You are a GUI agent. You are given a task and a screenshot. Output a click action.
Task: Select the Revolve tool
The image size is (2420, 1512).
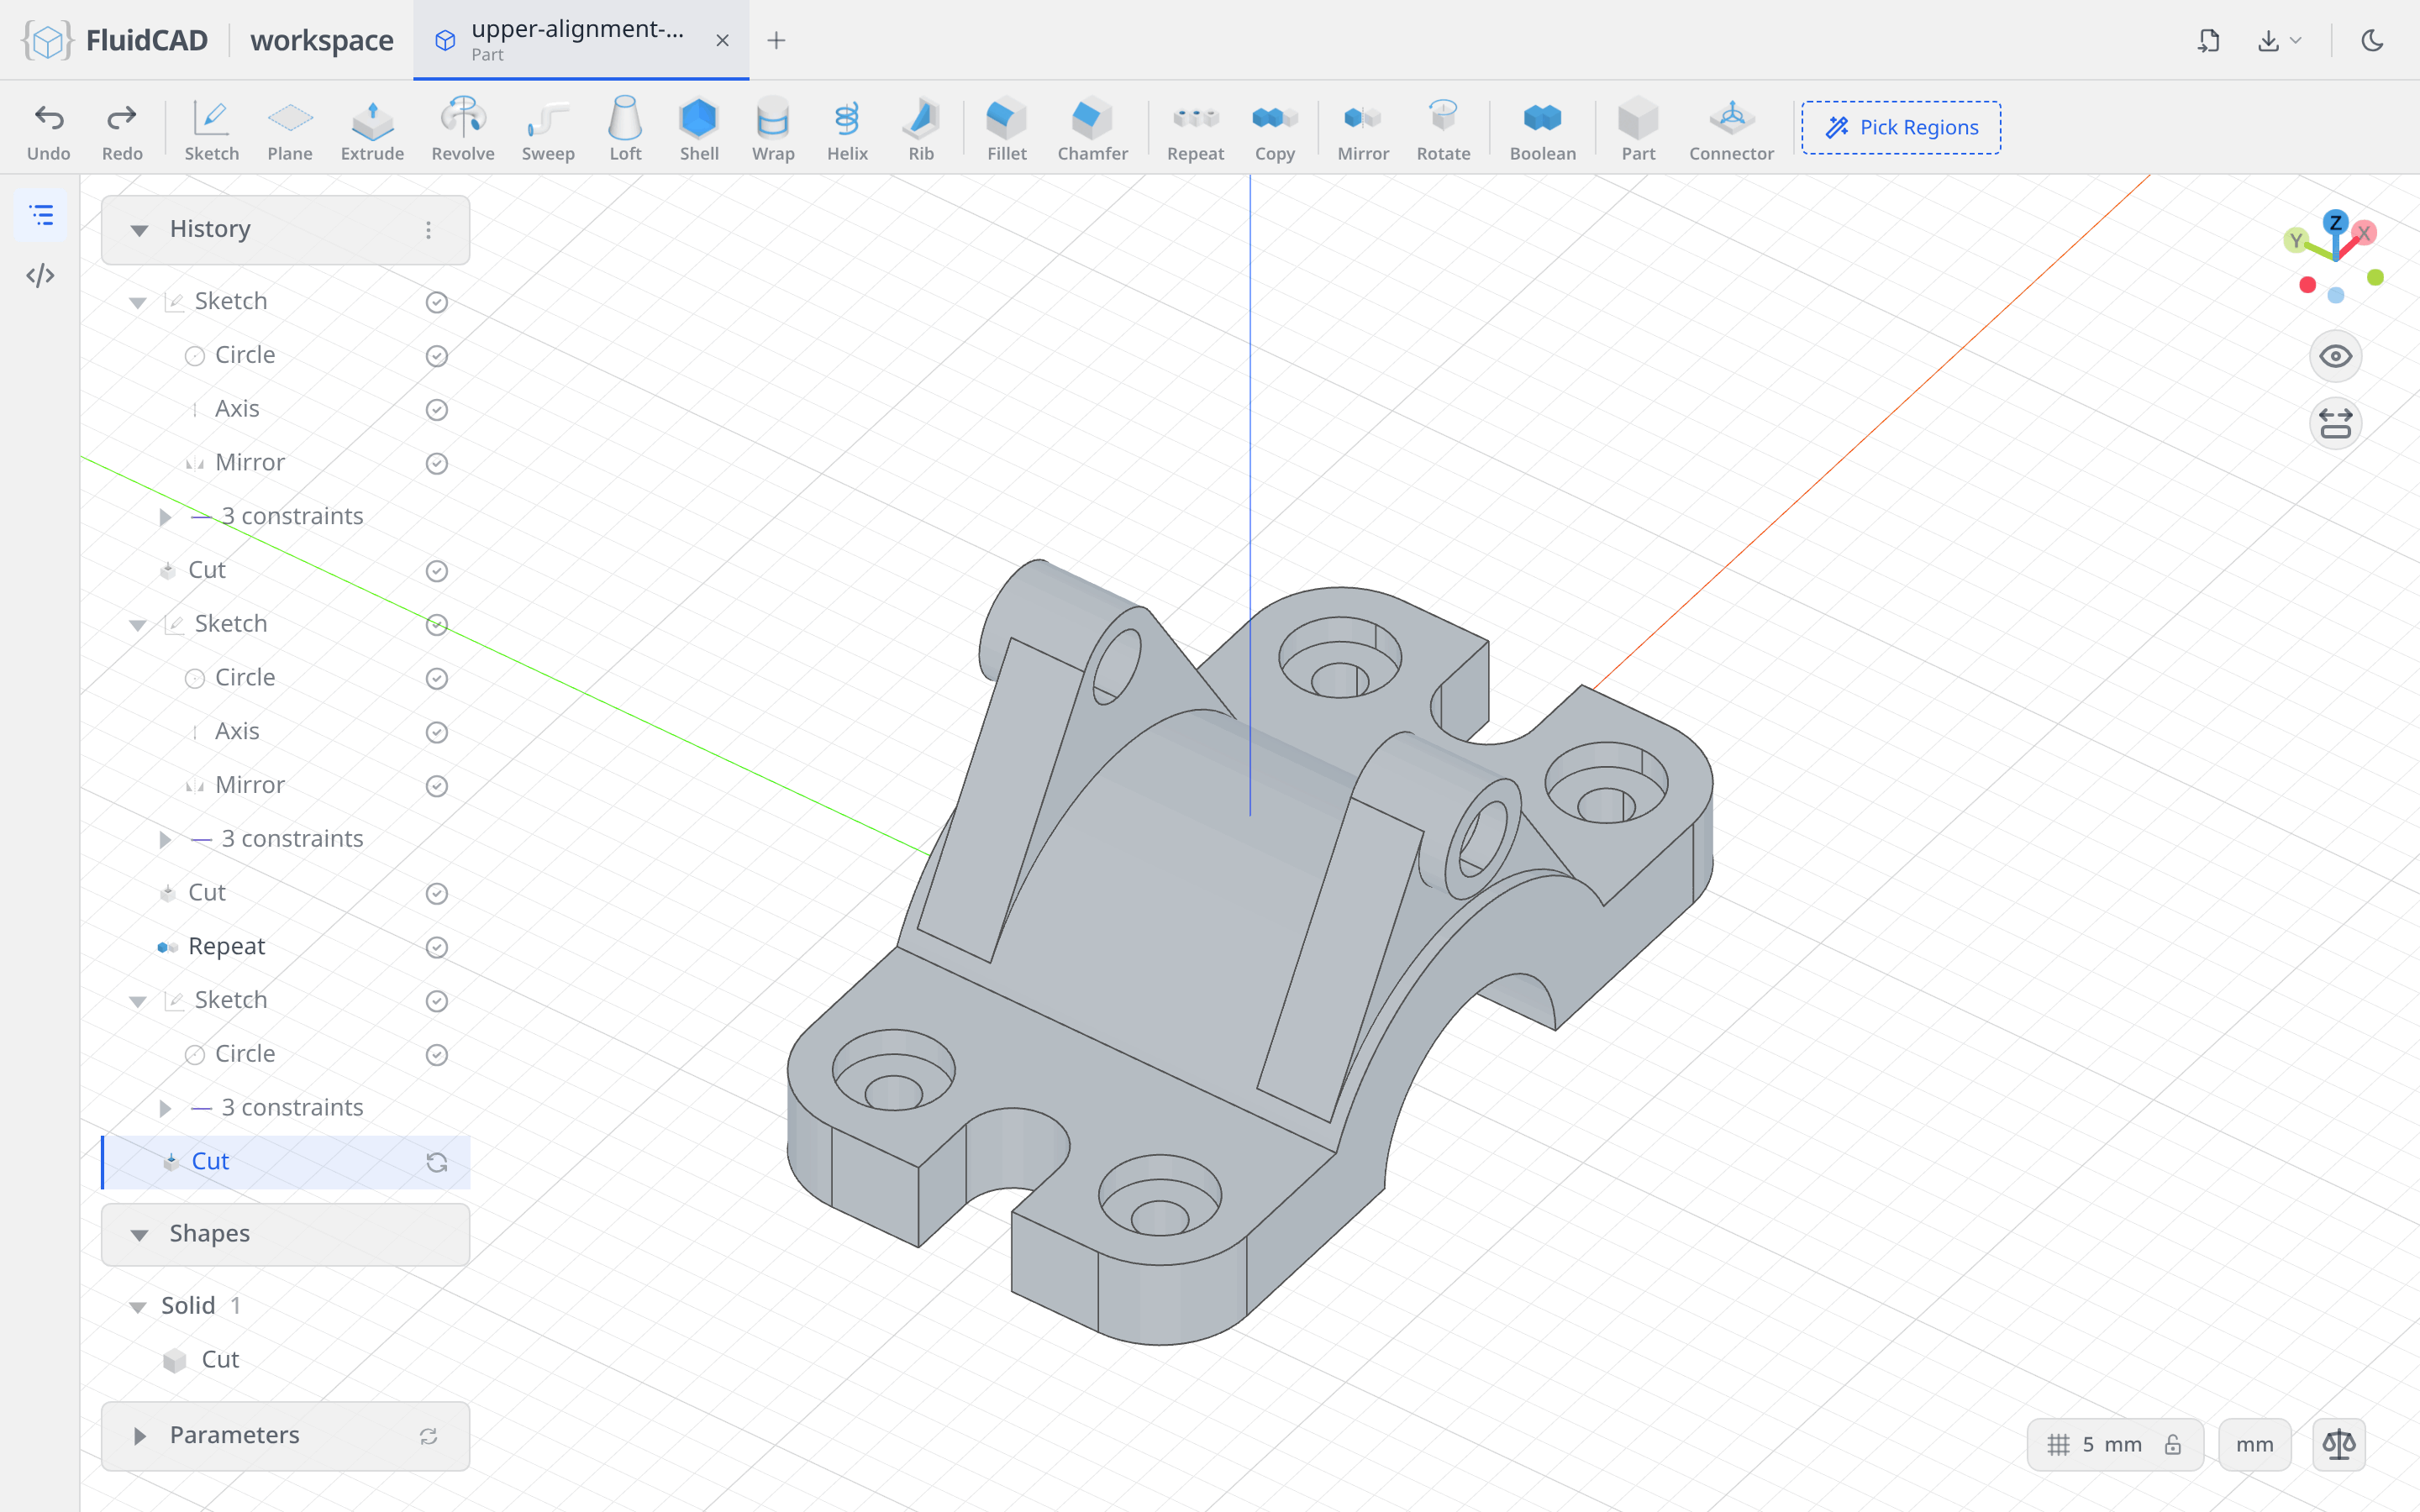[x=463, y=129]
